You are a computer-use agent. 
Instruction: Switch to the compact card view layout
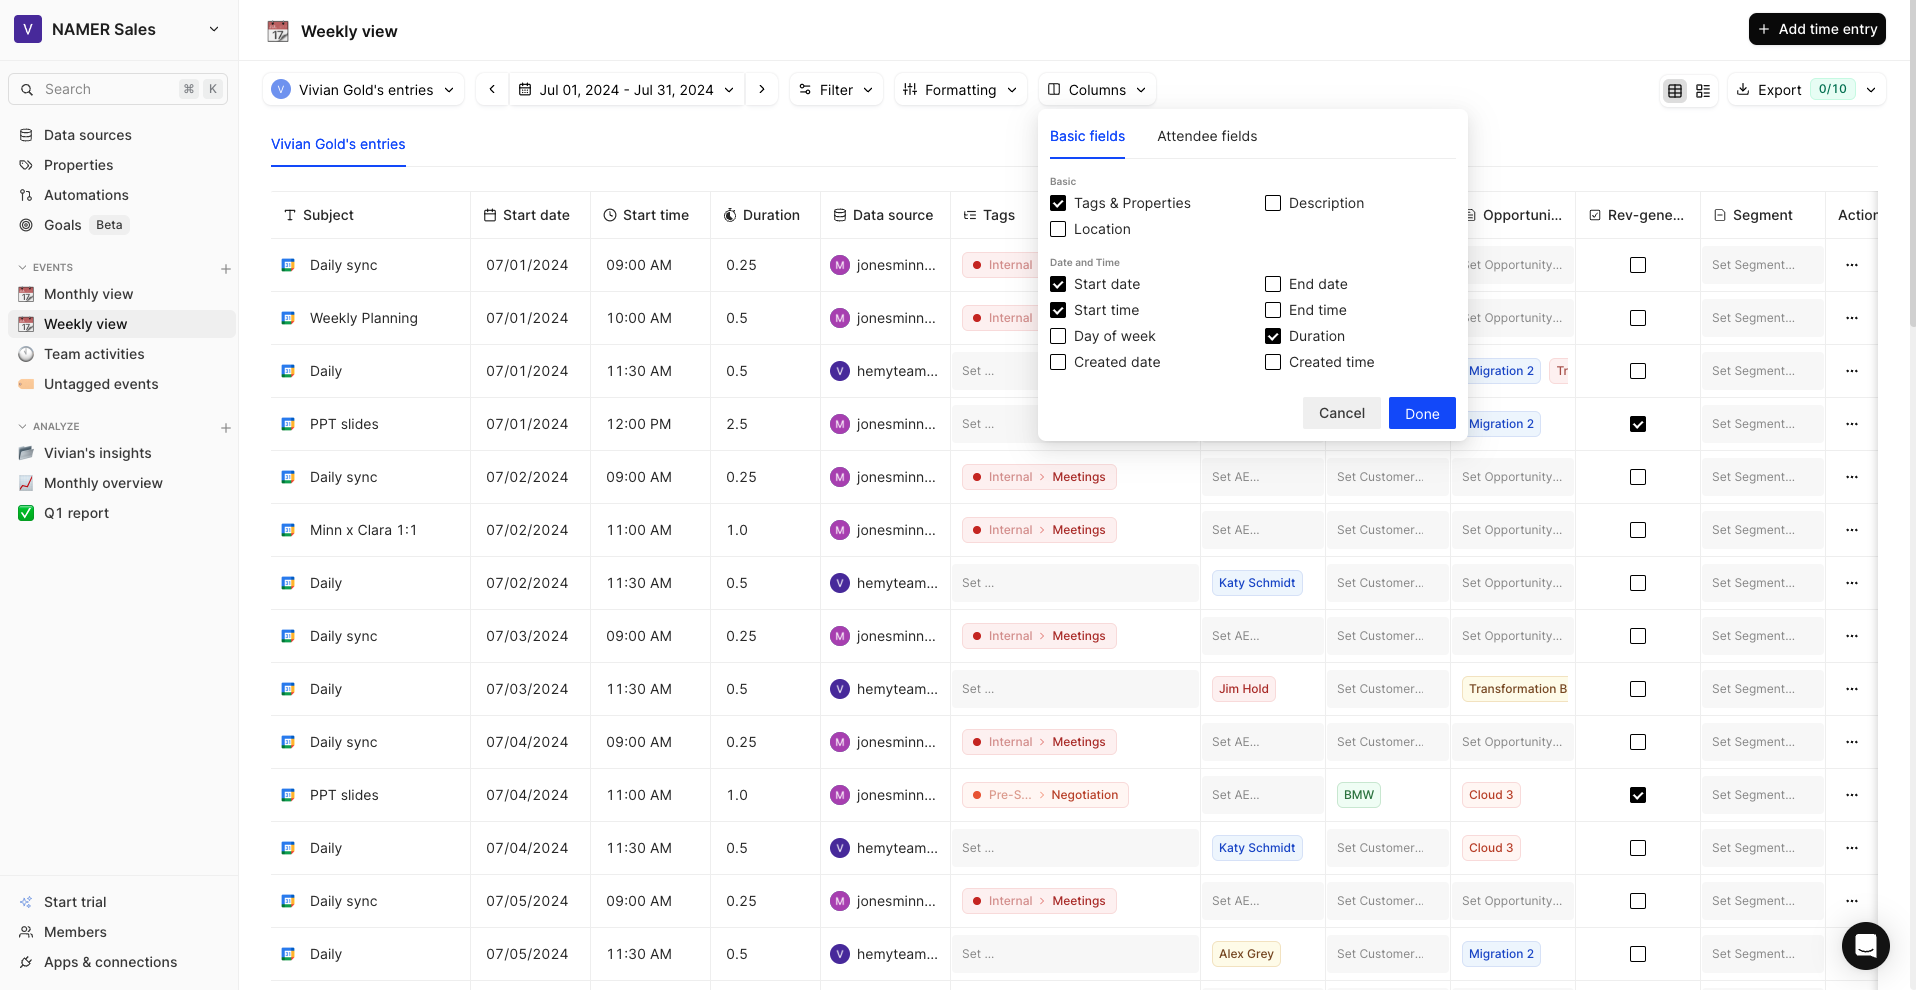(1704, 90)
